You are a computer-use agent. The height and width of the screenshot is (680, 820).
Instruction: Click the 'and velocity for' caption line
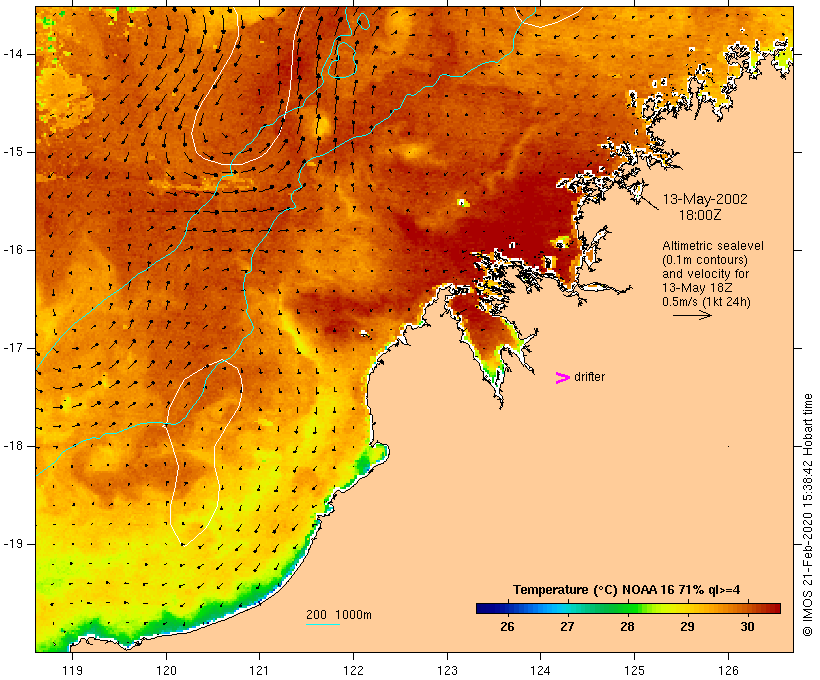(x=705, y=274)
